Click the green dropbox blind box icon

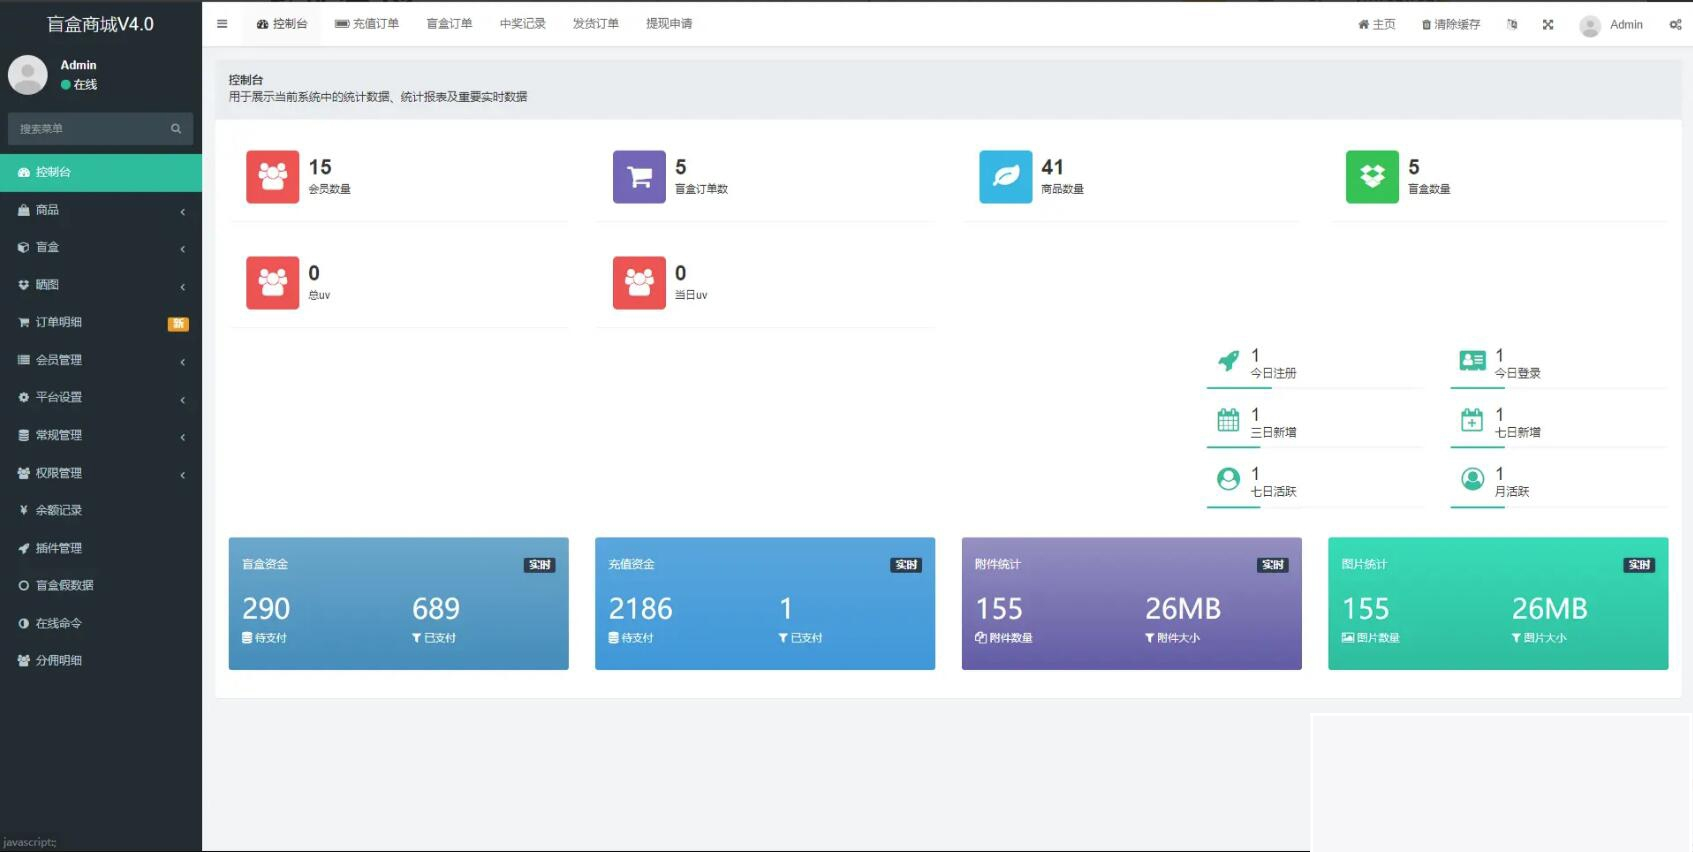(x=1372, y=177)
